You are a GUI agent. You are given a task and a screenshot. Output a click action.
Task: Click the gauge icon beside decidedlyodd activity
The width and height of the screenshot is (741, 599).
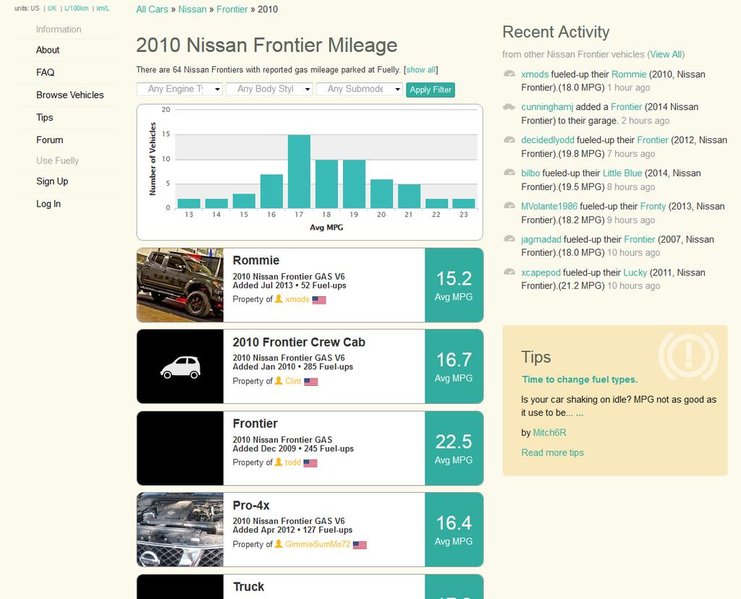pos(509,140)
